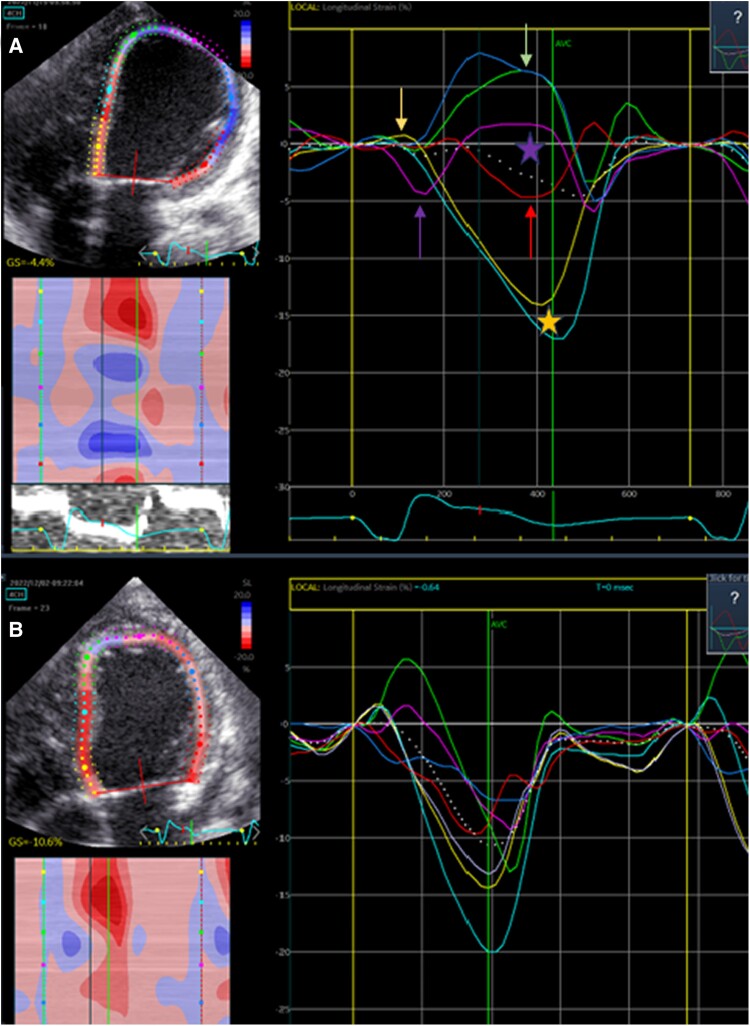
Task: Click the Longitudinal Strain = 0.64 header in panel B
Action: 365,587
